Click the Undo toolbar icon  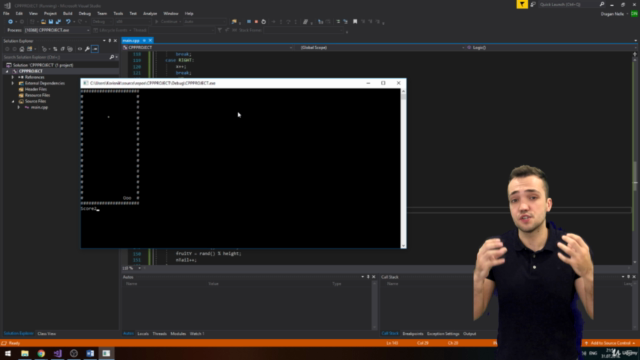tap(68, 22)
